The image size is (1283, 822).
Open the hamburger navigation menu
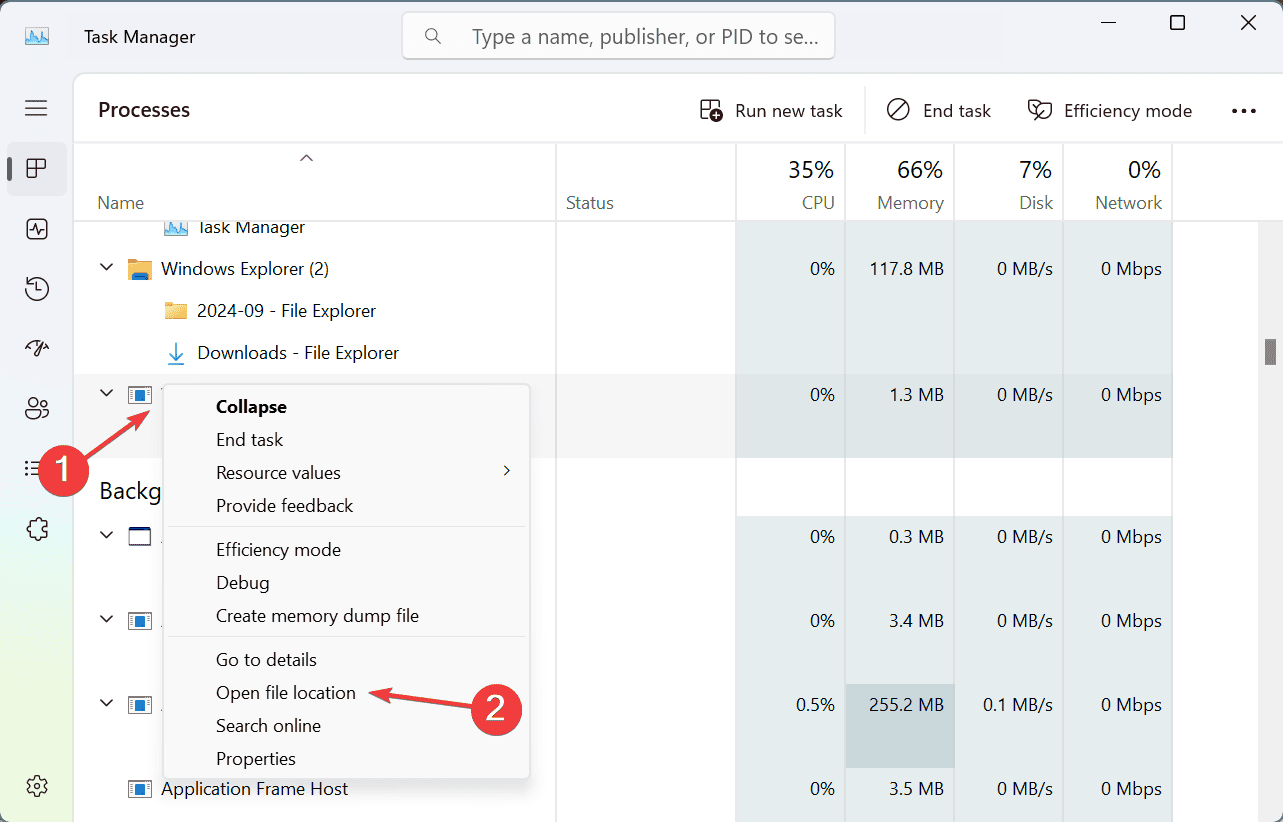point(36,108)
